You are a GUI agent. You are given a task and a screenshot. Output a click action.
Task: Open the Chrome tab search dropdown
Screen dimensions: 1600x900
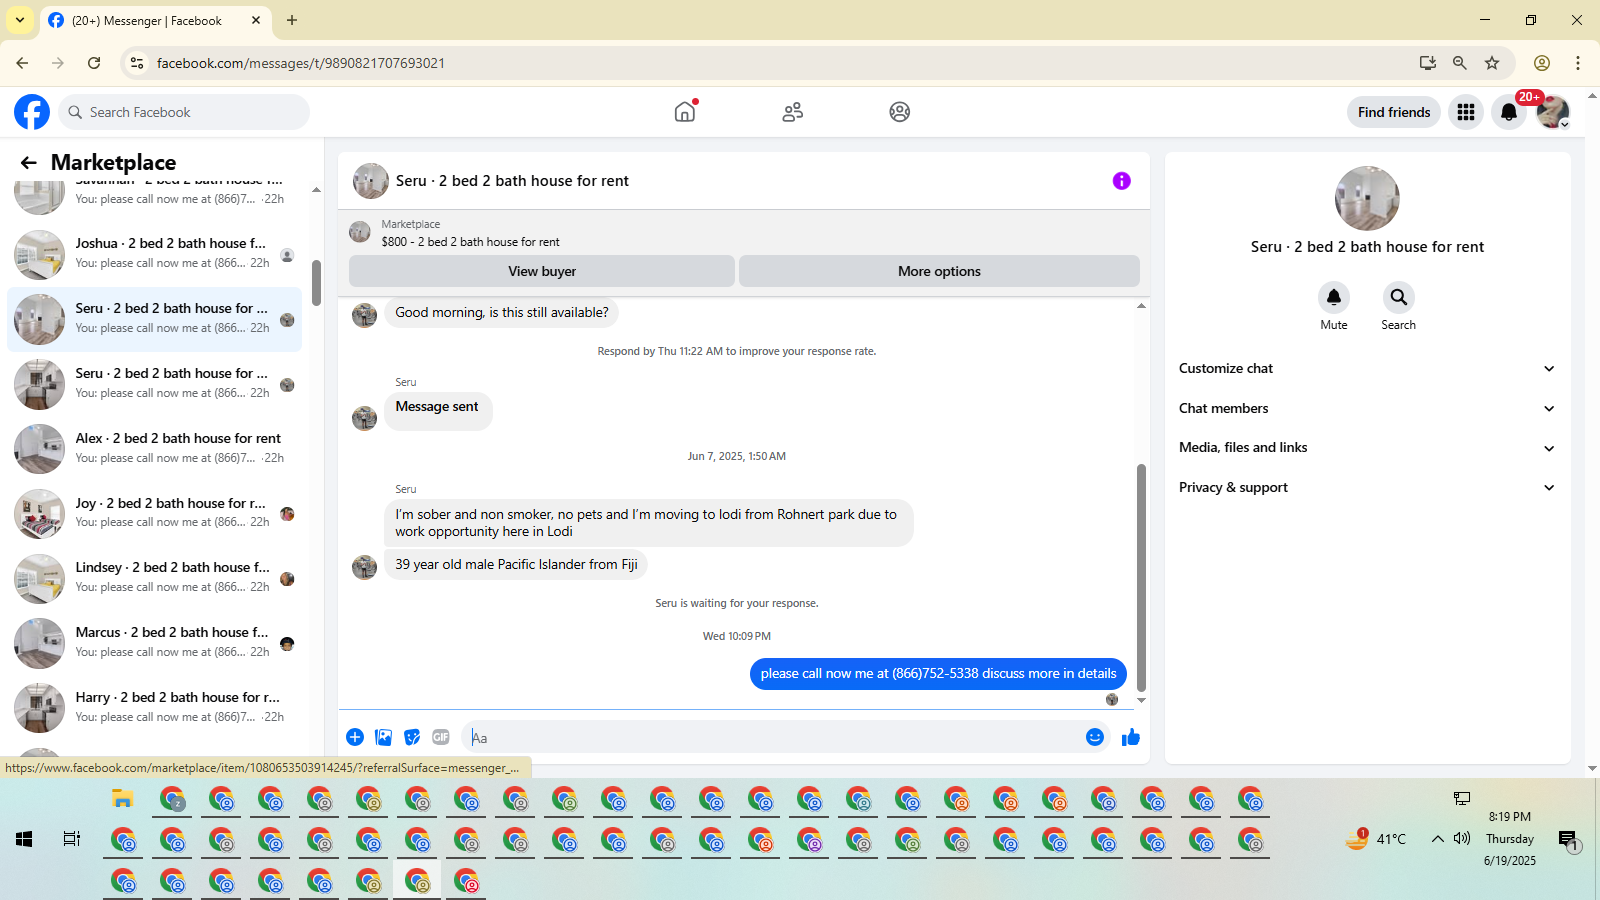point(20,20)
